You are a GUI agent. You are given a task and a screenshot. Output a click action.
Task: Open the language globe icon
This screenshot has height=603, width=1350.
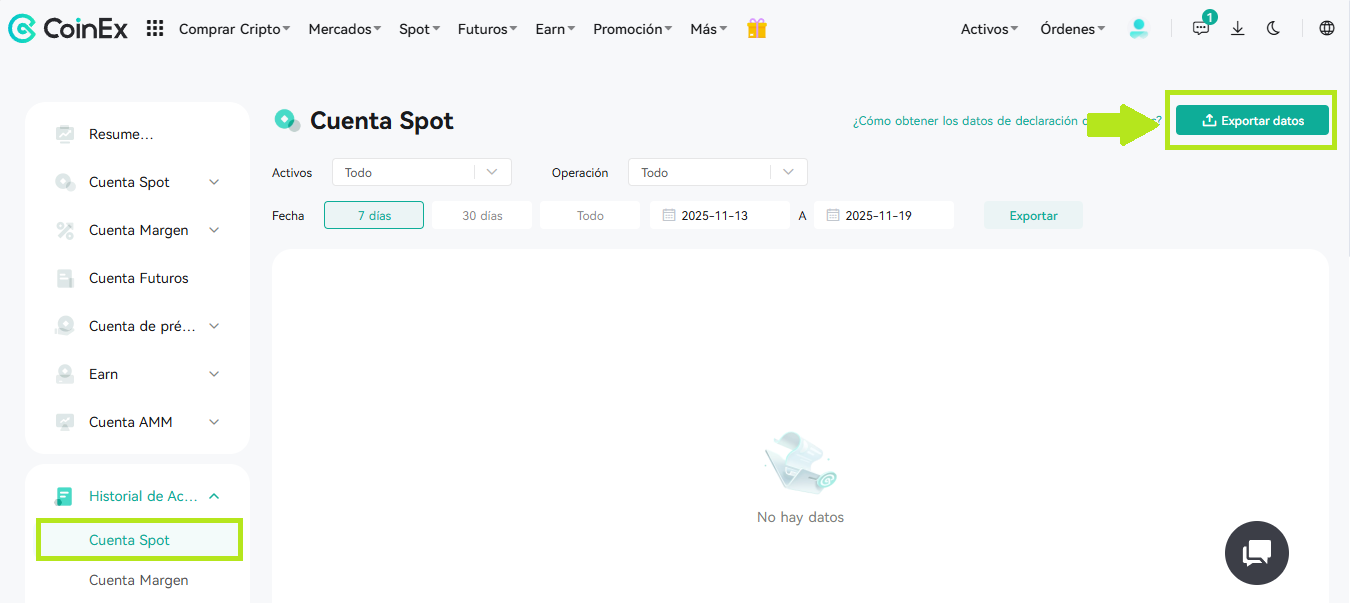pos(1327,29)
